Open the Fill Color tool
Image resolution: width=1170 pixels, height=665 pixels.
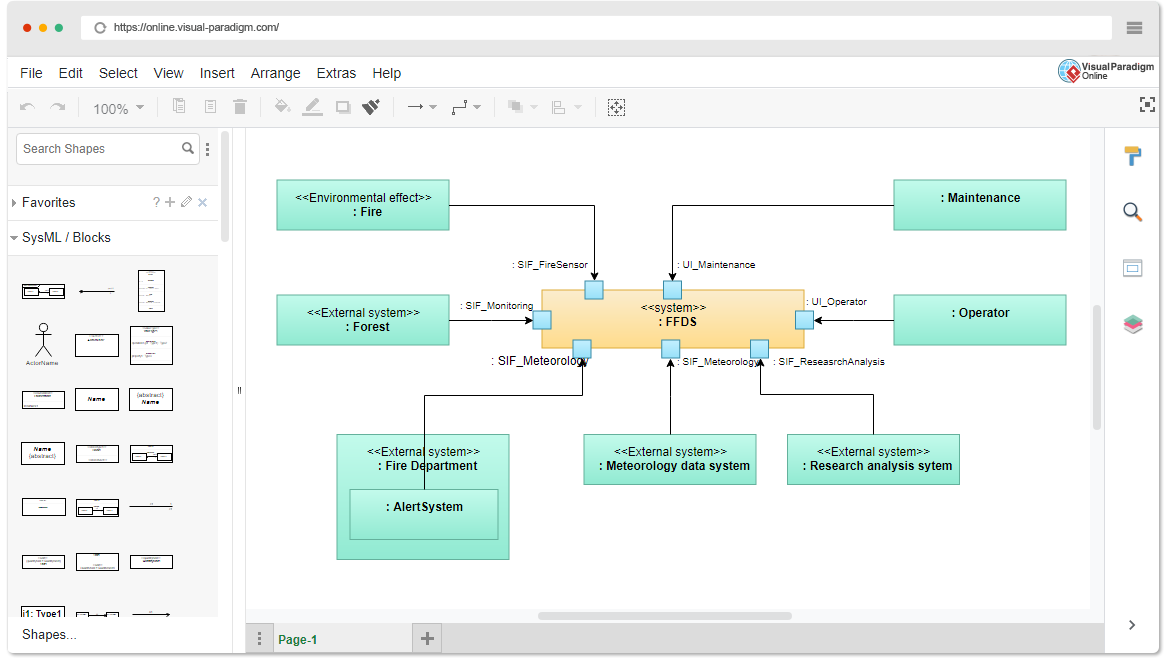[x=281, y=107]
